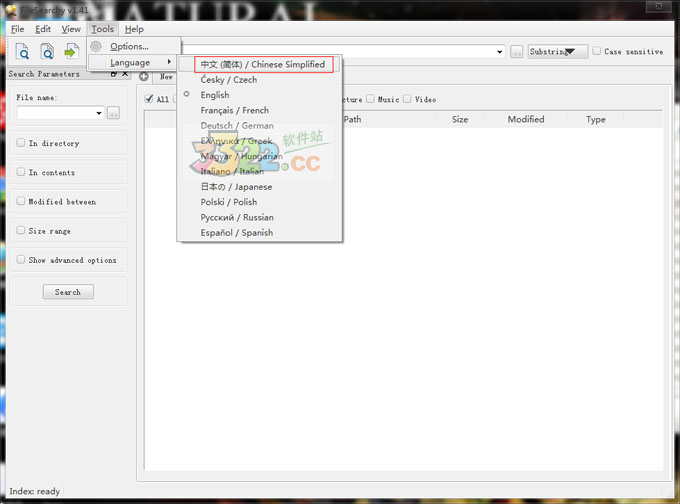Check the In contents option
680x504 pixels.
pyautogui.click(x=21, y=172)
